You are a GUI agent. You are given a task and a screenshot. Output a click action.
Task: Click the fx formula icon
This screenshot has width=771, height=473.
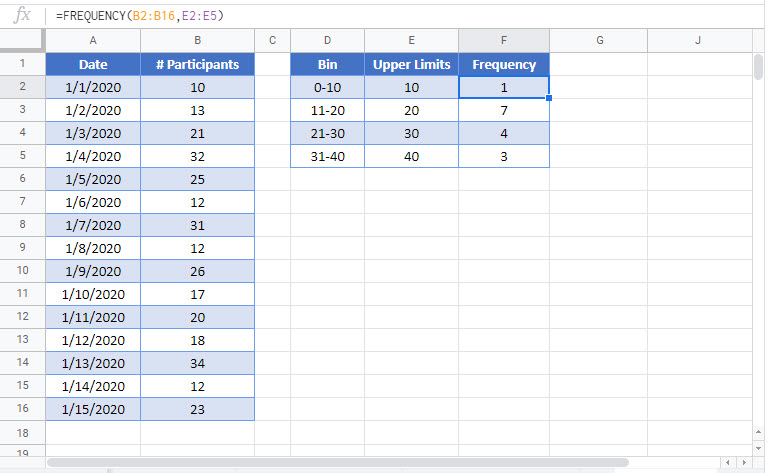tap(22, 15)
